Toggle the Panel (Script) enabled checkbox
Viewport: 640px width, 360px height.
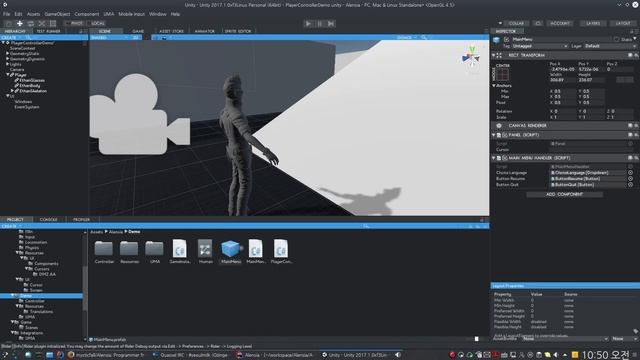(x=505, y=135)
